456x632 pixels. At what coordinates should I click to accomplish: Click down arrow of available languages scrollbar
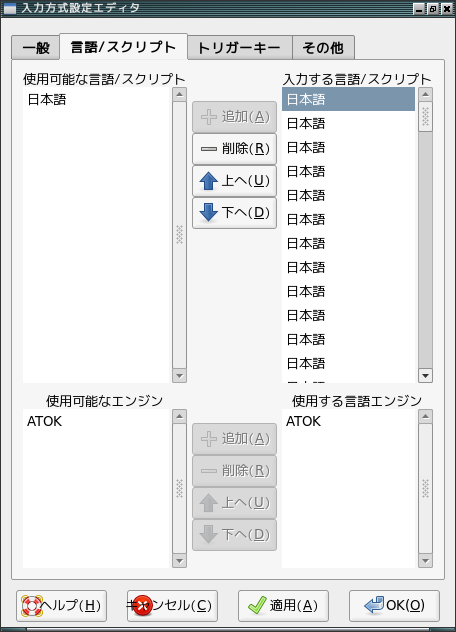tap(179, 376)
